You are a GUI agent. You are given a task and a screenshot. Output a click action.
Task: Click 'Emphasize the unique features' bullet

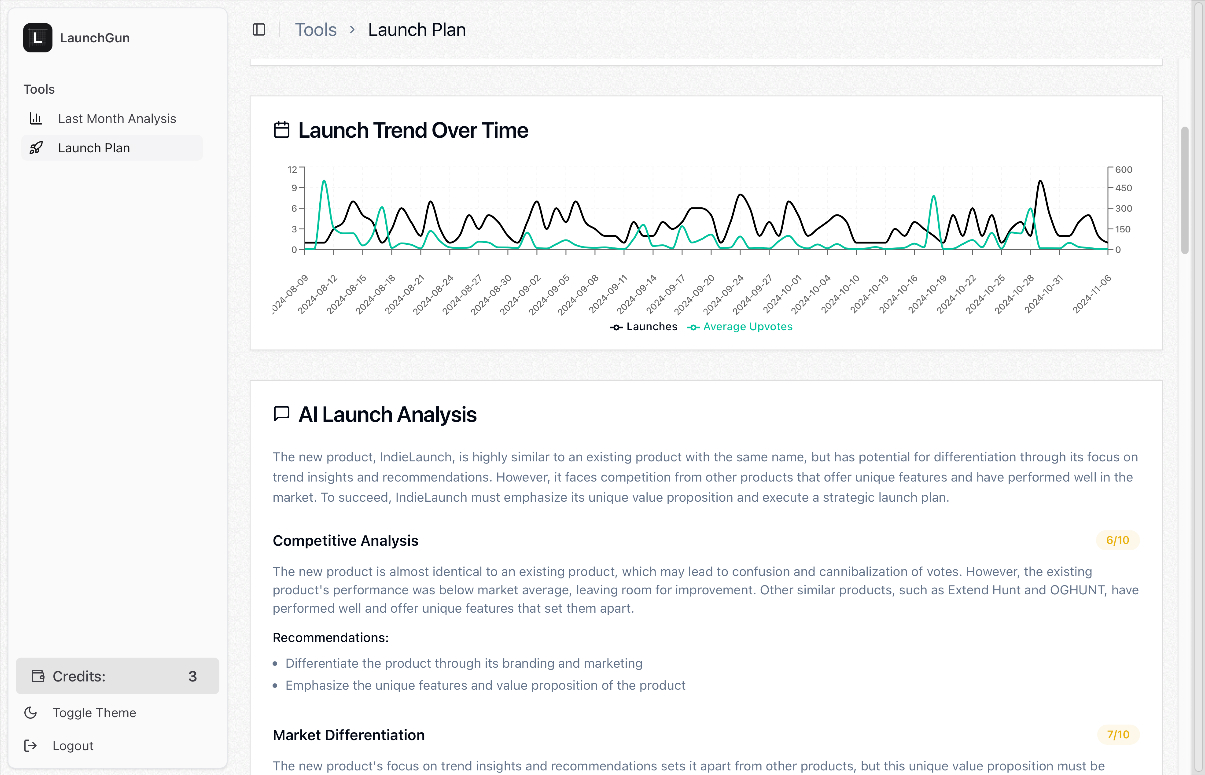(486, 686)
